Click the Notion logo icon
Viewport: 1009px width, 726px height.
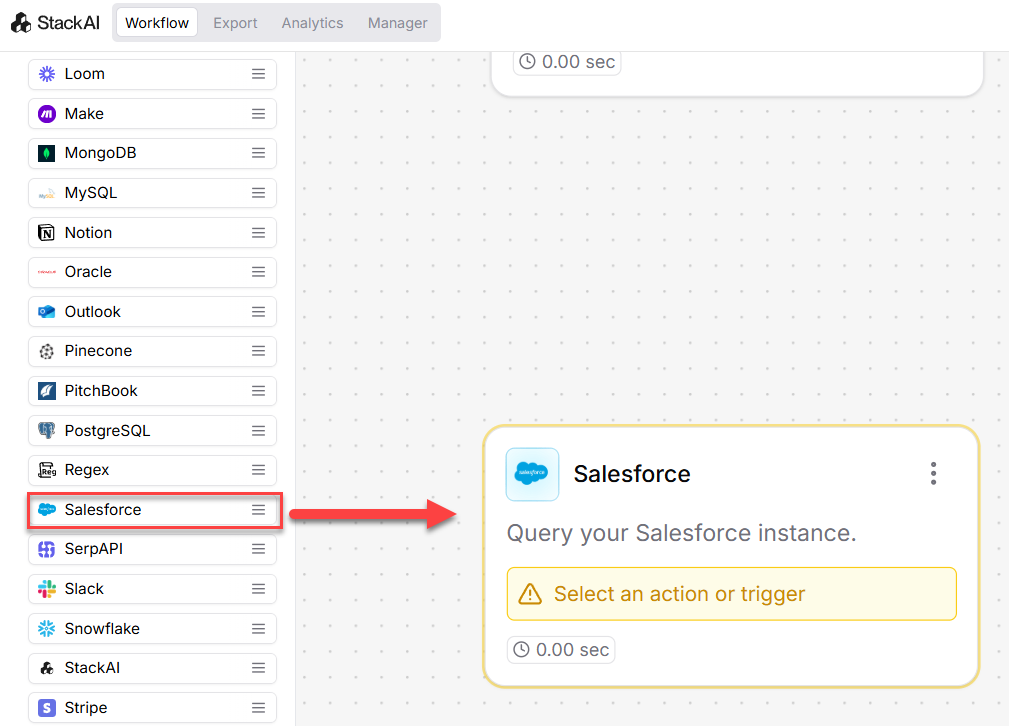click(46, 233)
